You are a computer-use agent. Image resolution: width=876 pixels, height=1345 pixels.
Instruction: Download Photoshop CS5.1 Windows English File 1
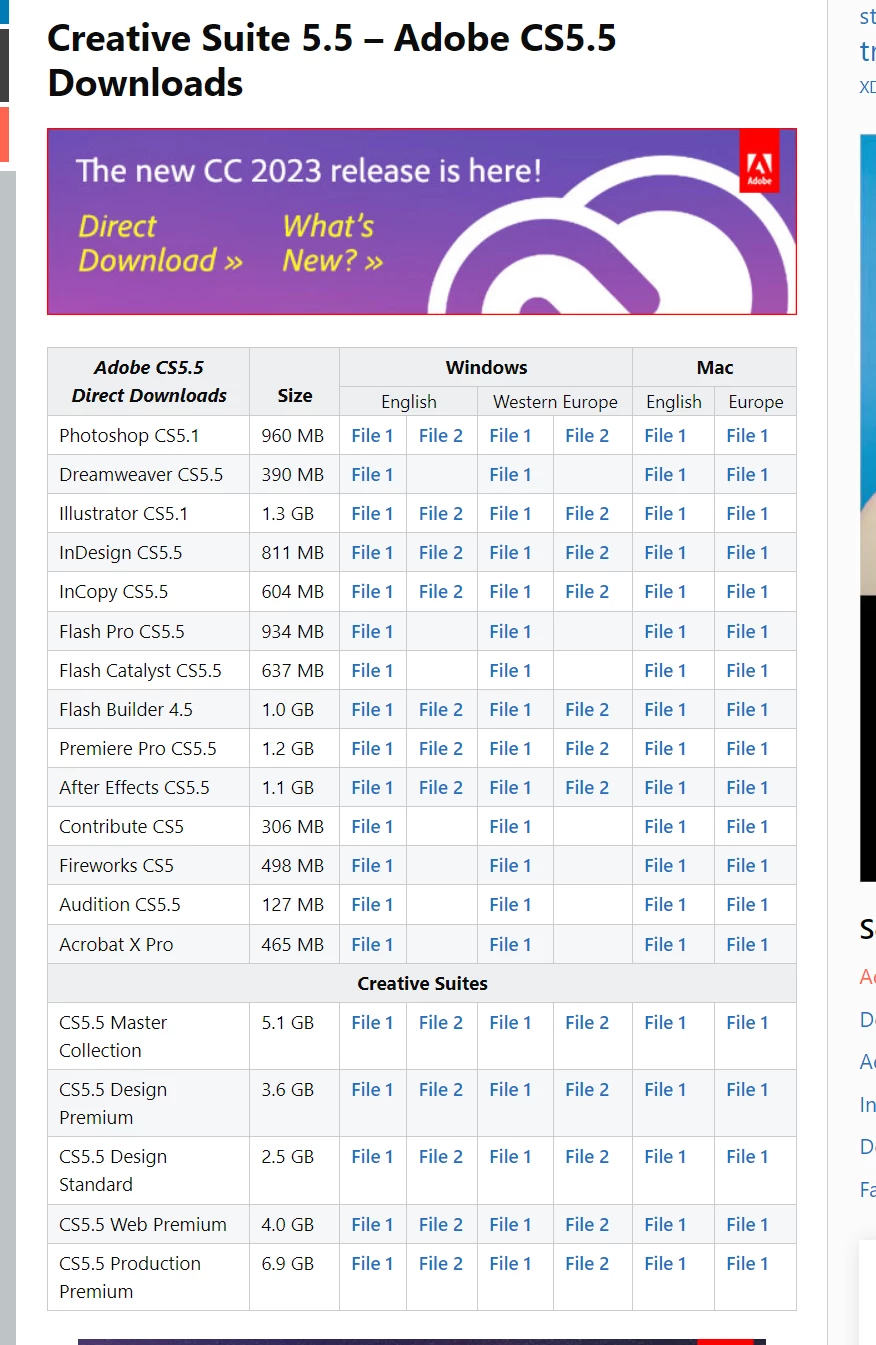372,435
